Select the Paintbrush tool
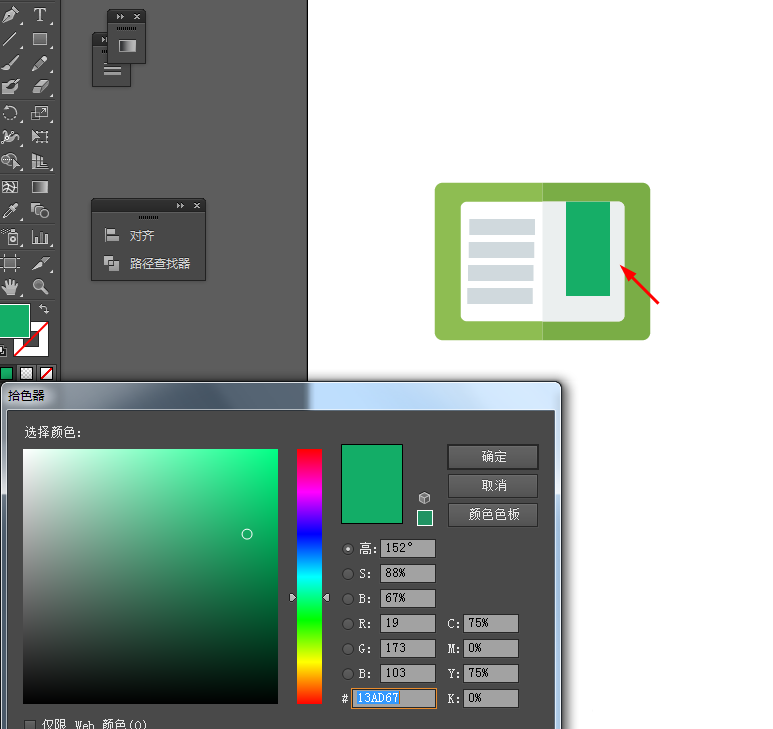 coord(11,64)
